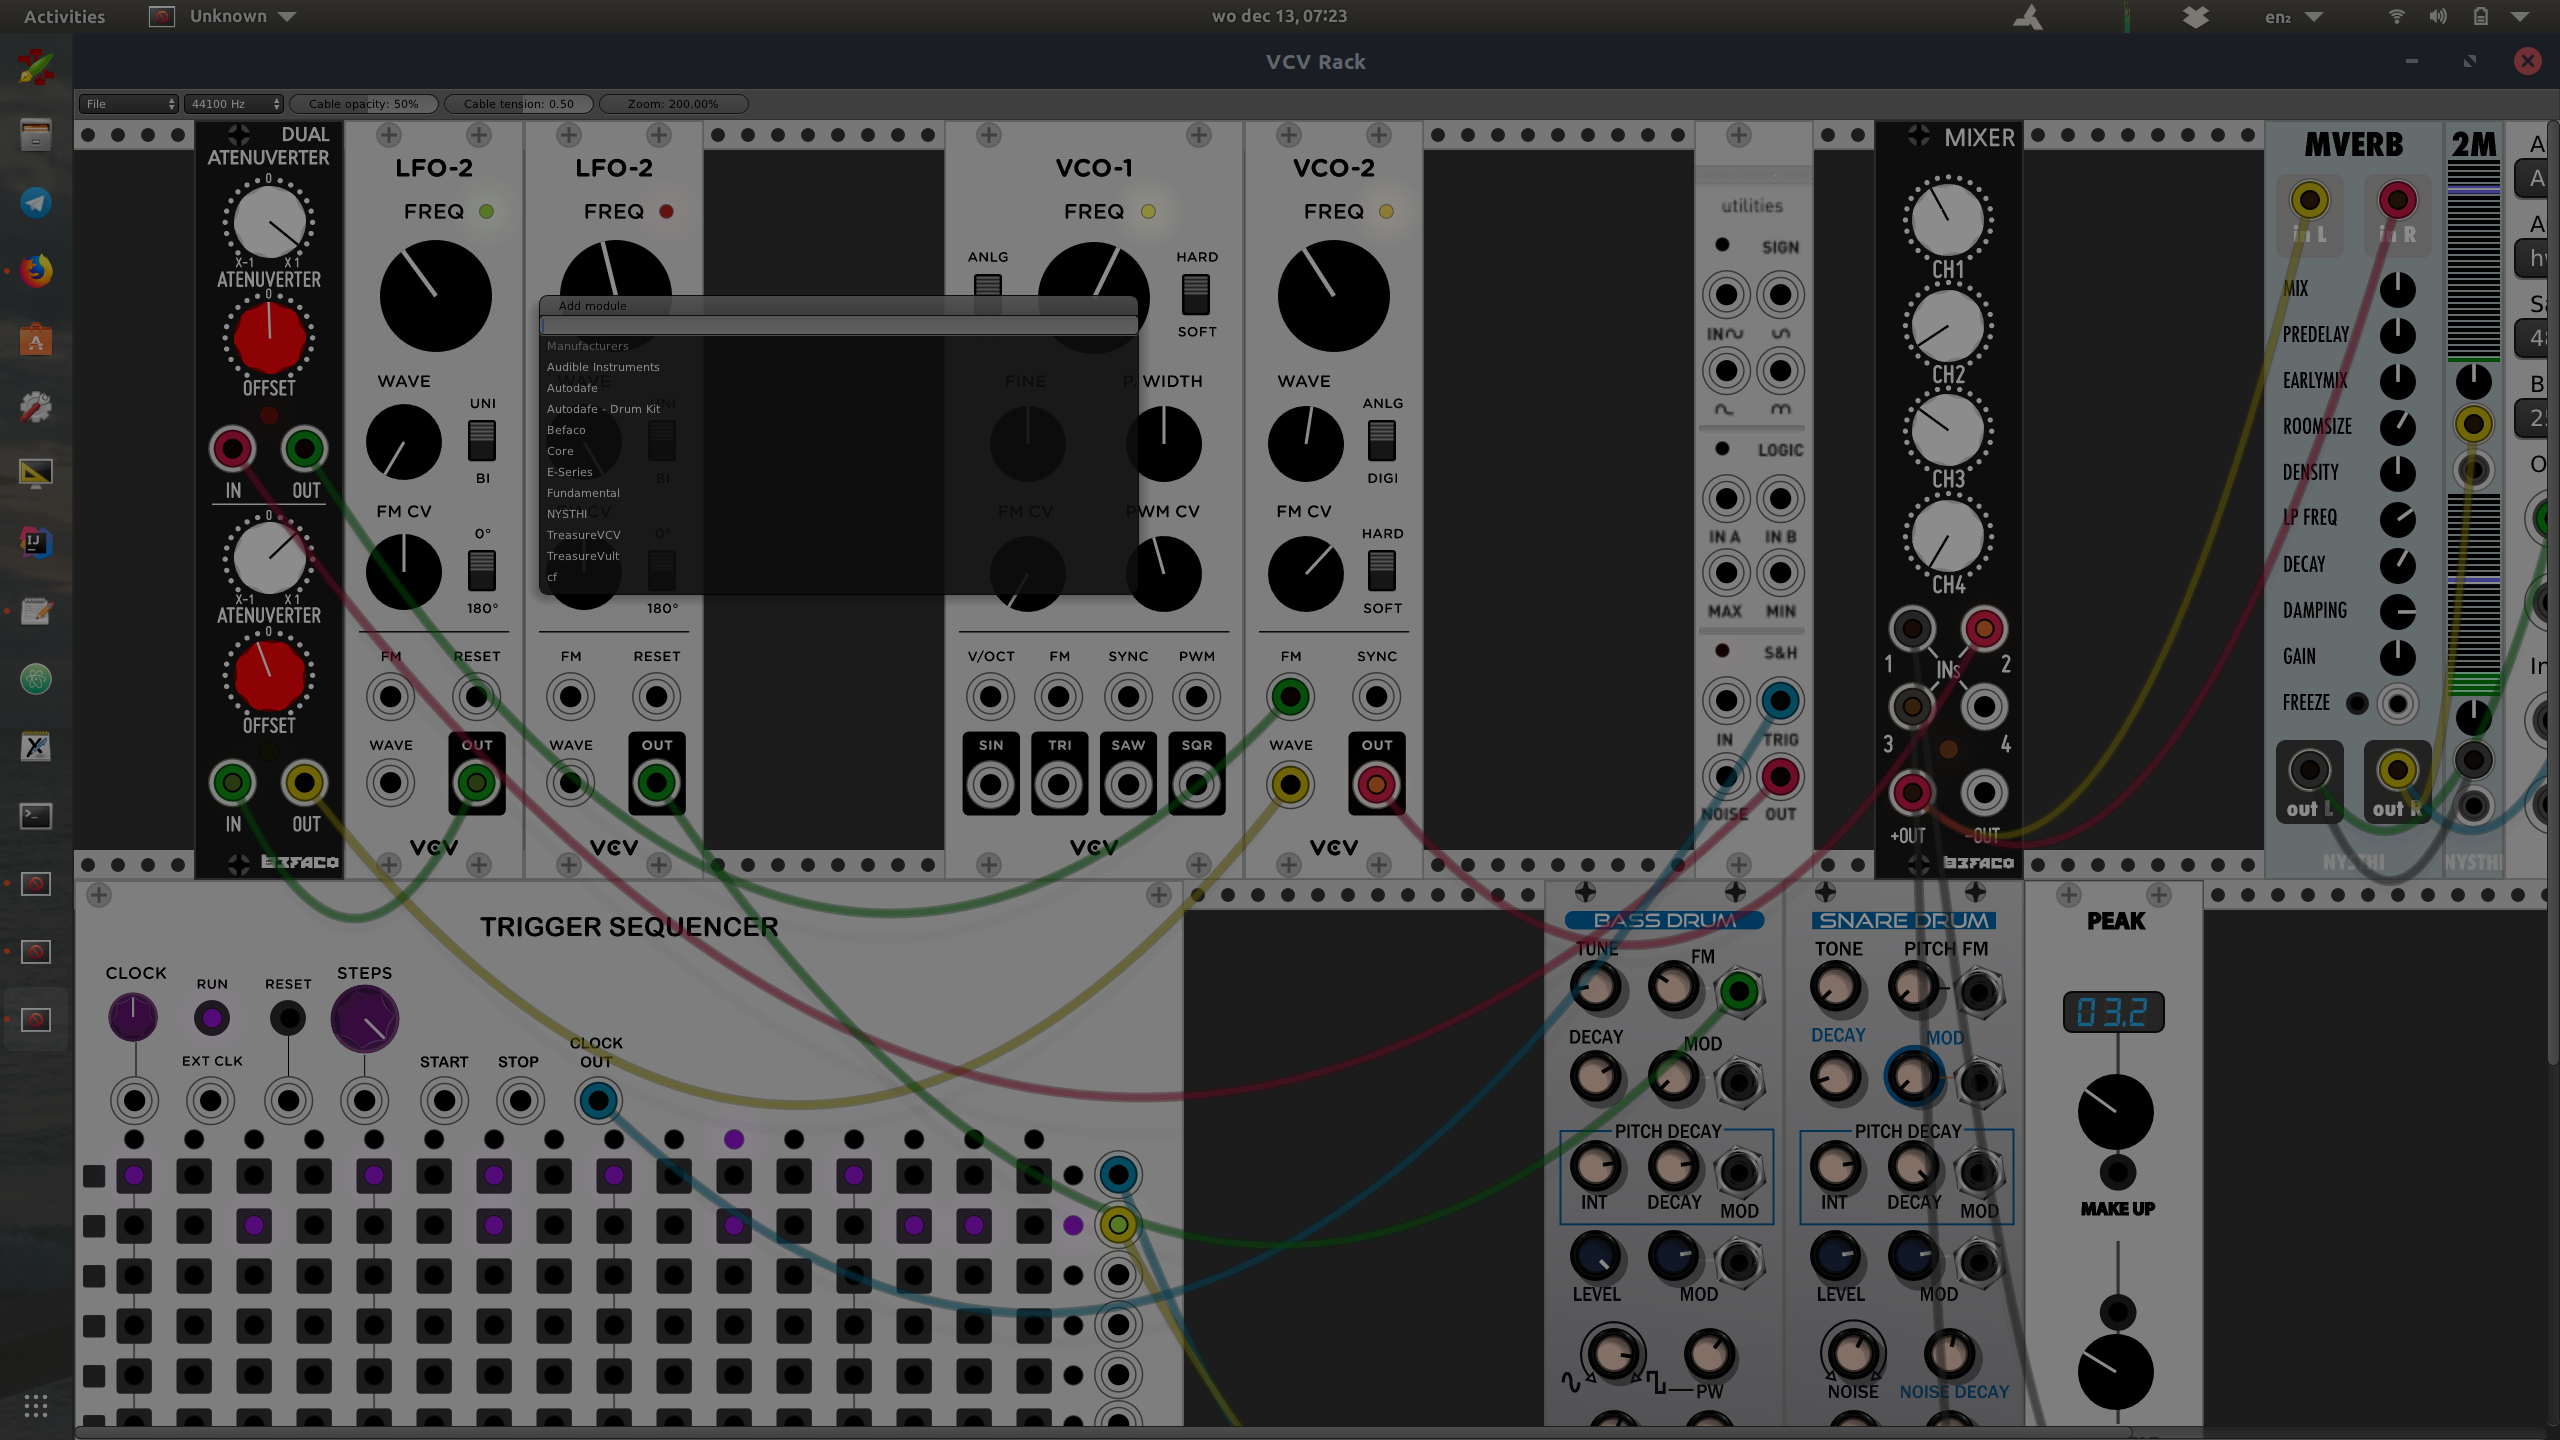Click MVERB ROOMSIZE knob
Screen dimensions: 2560x1440
tap(2397, 427)
